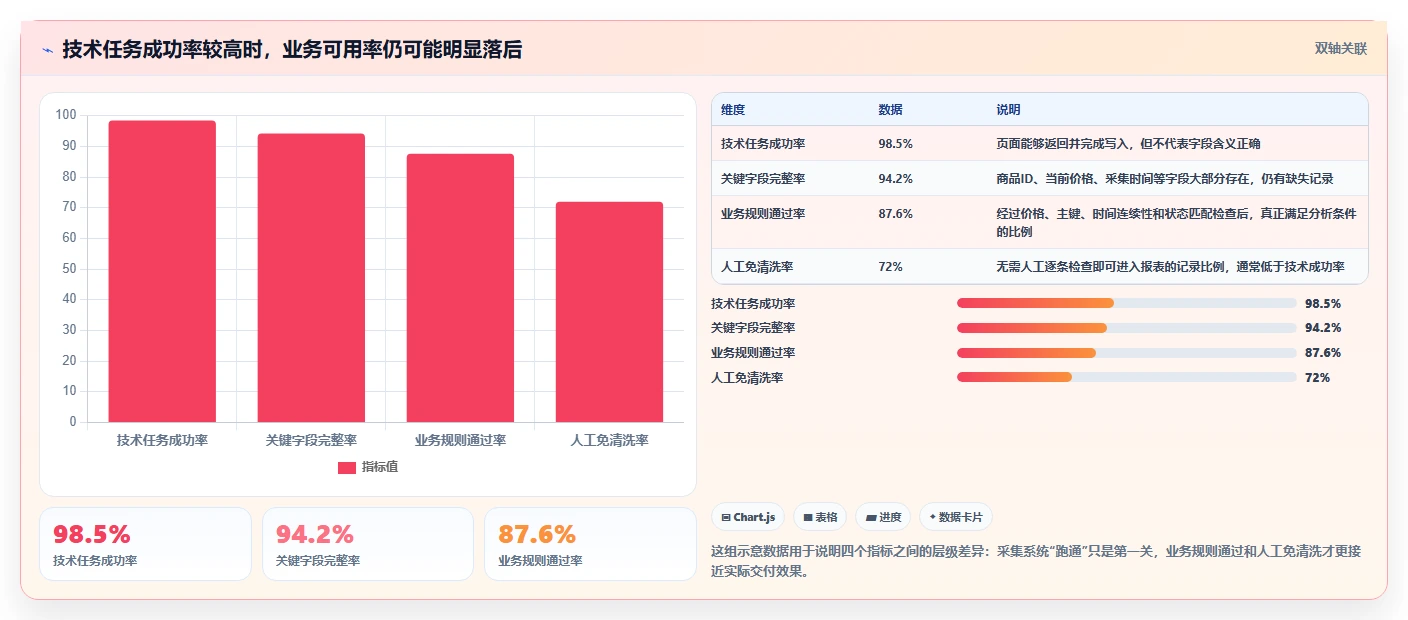Select the 技术任务成功率 cell in the table

point(763,144)
